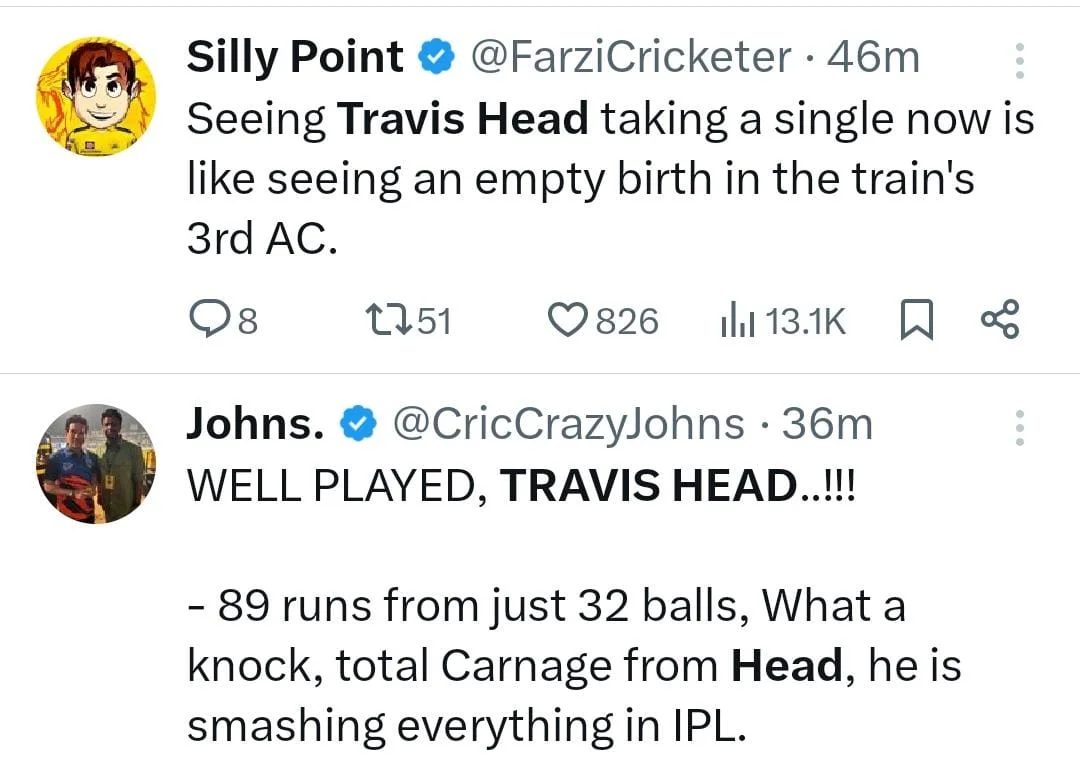
Task: Open Johns profile picture
Action: click(96, 462)
